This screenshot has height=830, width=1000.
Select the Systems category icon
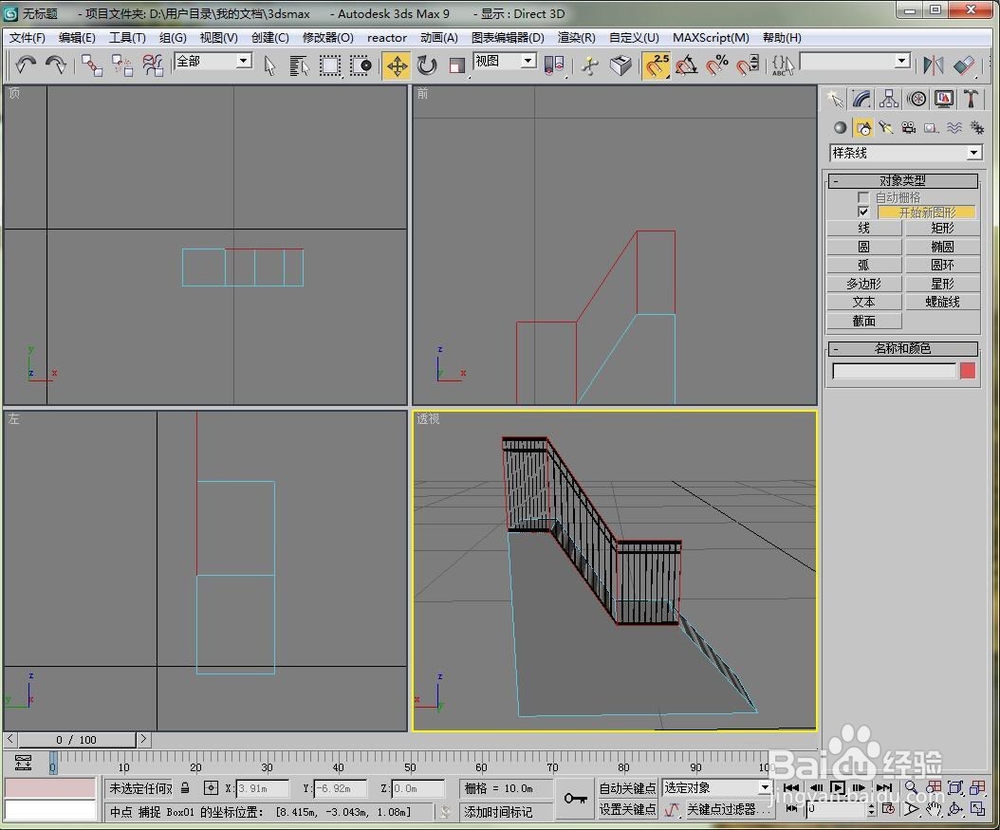click(976, 128)
